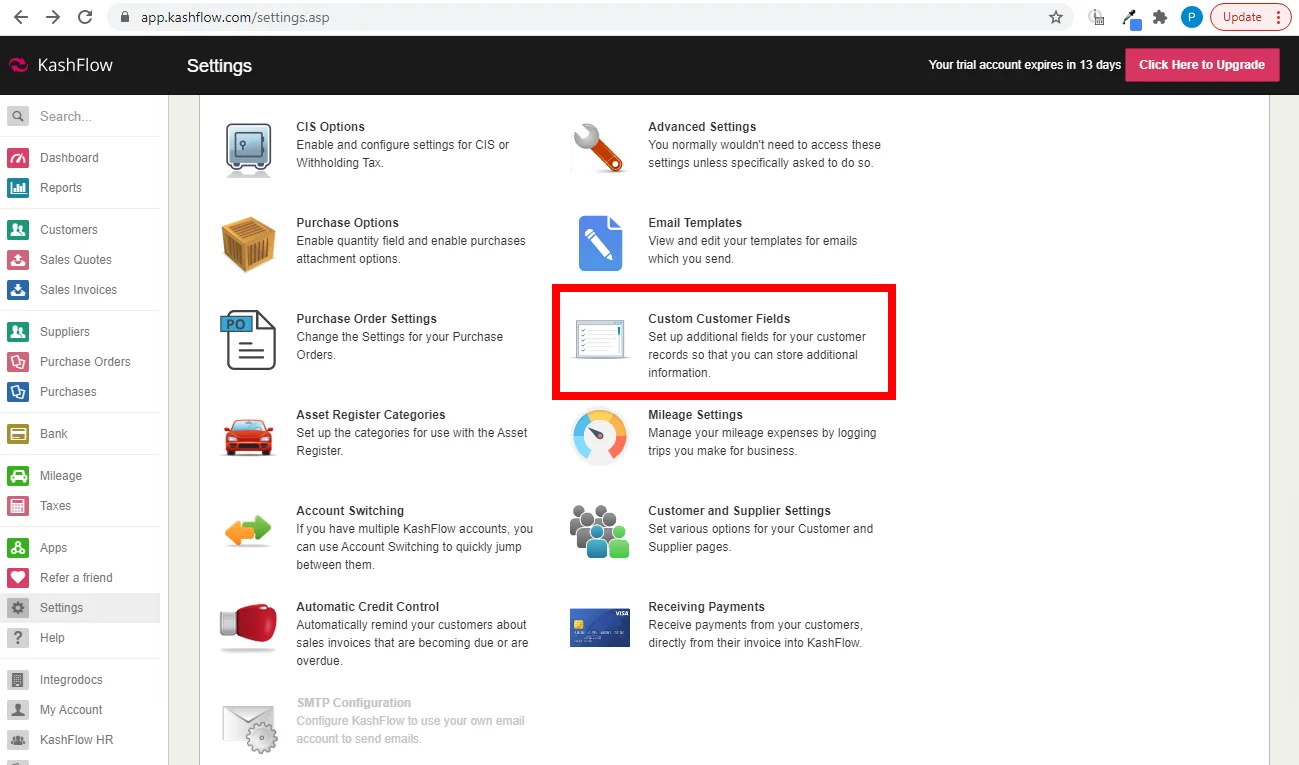The height and width of the screenshot is (765, 1299).
Task: Click the Apps icon in sidebar
Action: pos(18,548)
